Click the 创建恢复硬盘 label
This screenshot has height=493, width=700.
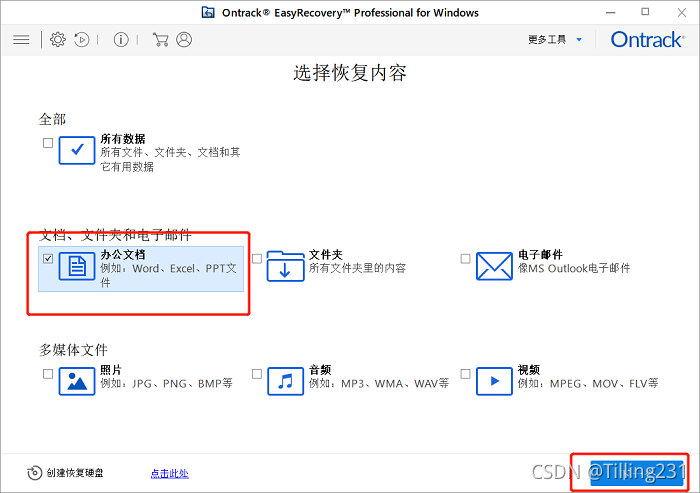point(75,473)
